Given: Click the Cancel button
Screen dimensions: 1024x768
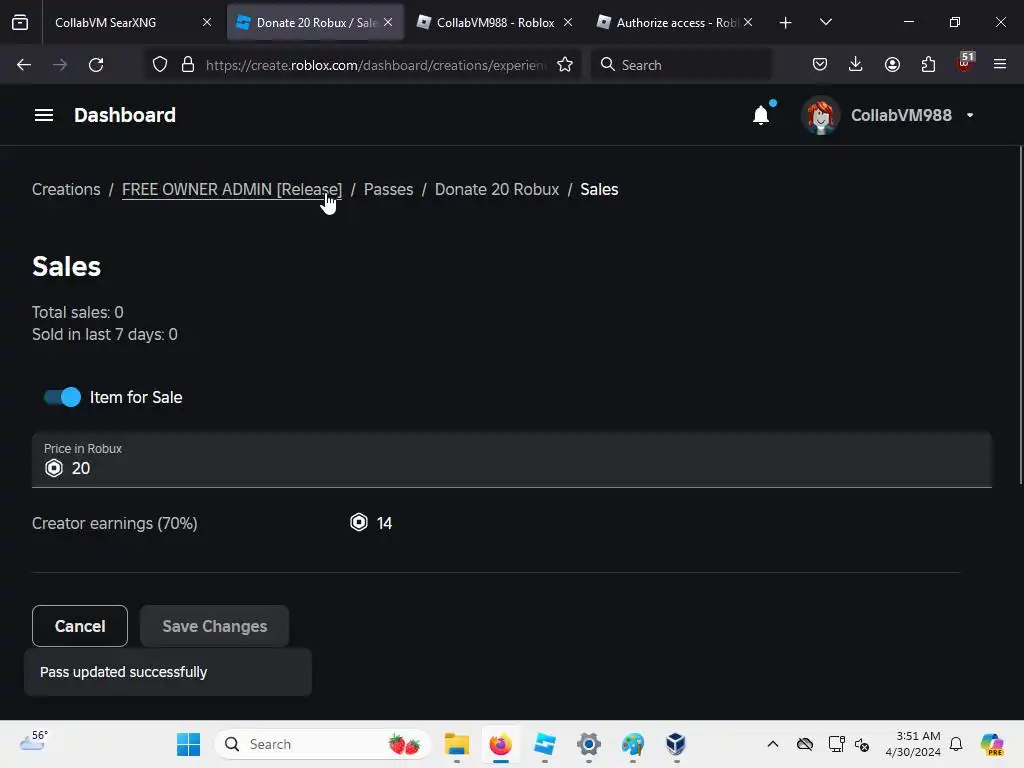Looking at the screenshot, I should 80,626.
